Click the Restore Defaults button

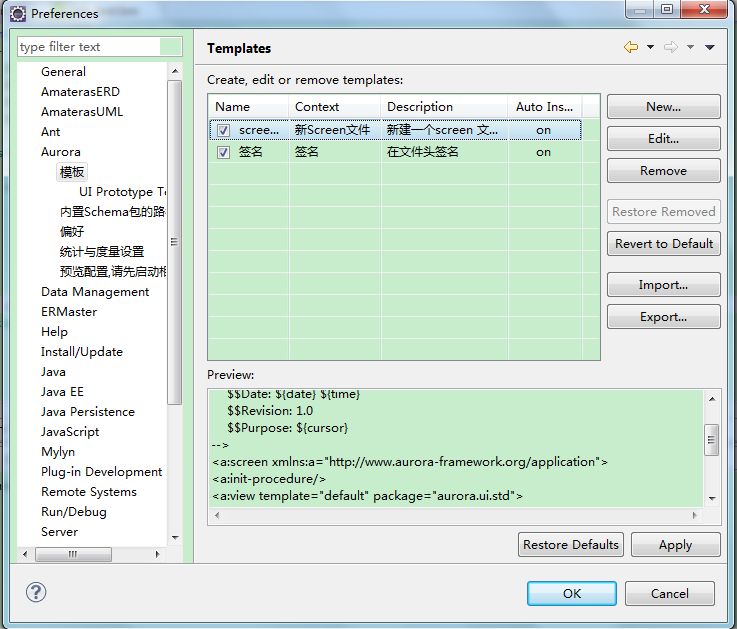pos(571,545)
